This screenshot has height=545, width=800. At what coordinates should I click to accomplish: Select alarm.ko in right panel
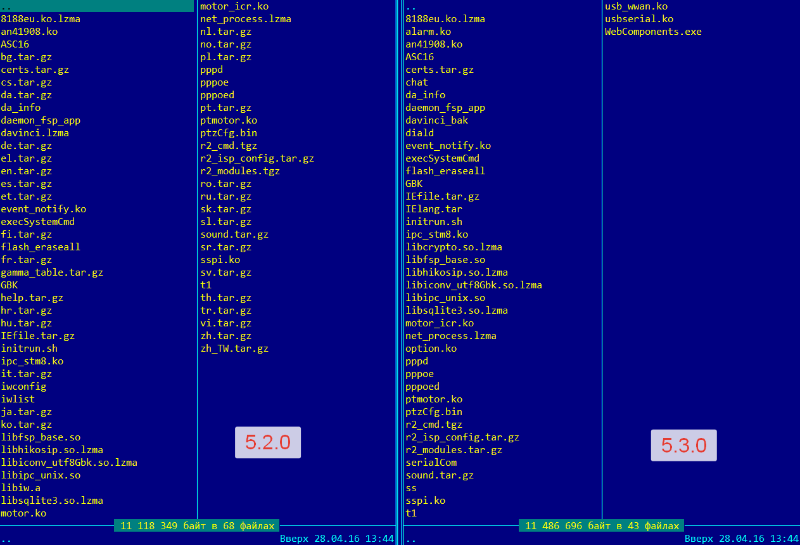pyautogui.click(x=428, y=32)
